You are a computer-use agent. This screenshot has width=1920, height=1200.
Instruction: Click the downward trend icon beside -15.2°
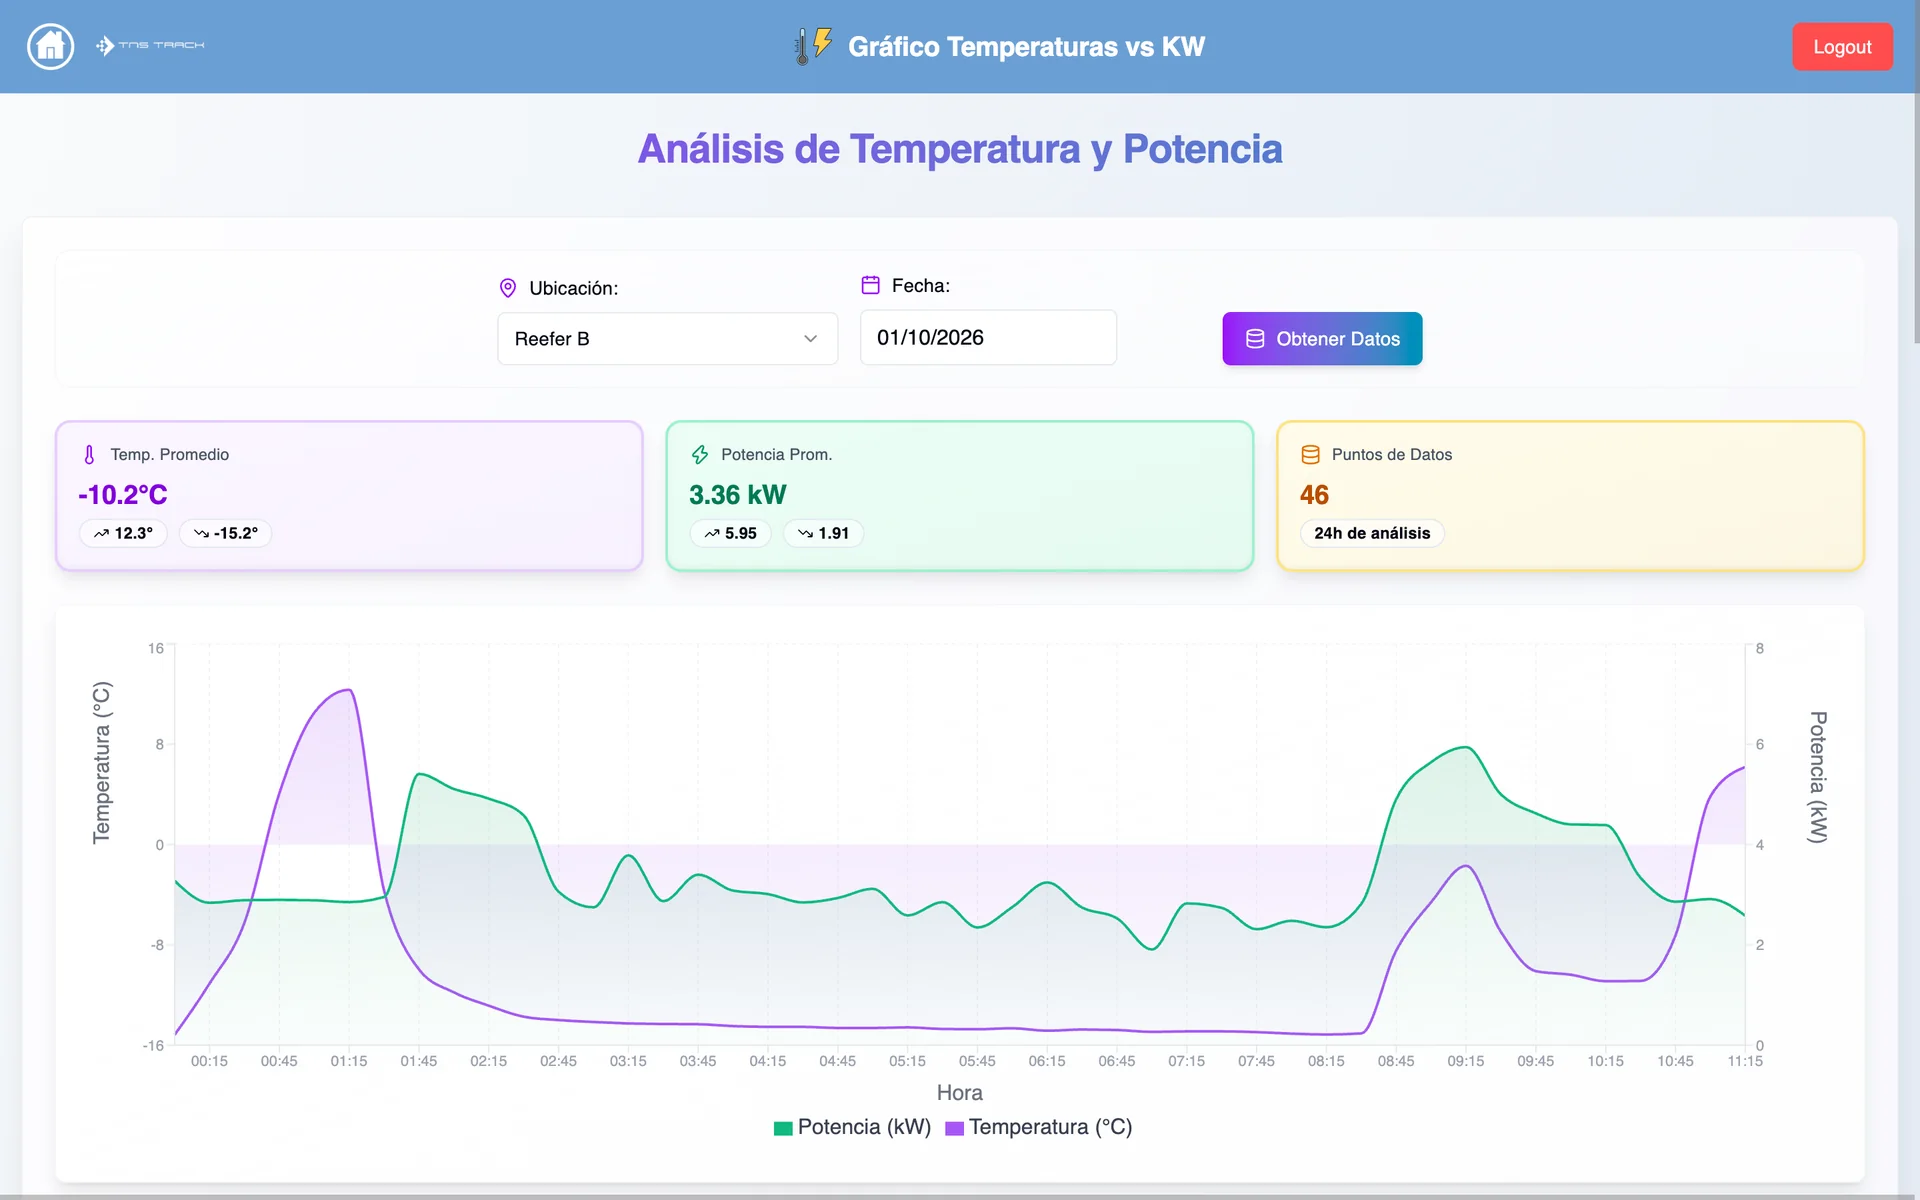[x=201, y=534]
